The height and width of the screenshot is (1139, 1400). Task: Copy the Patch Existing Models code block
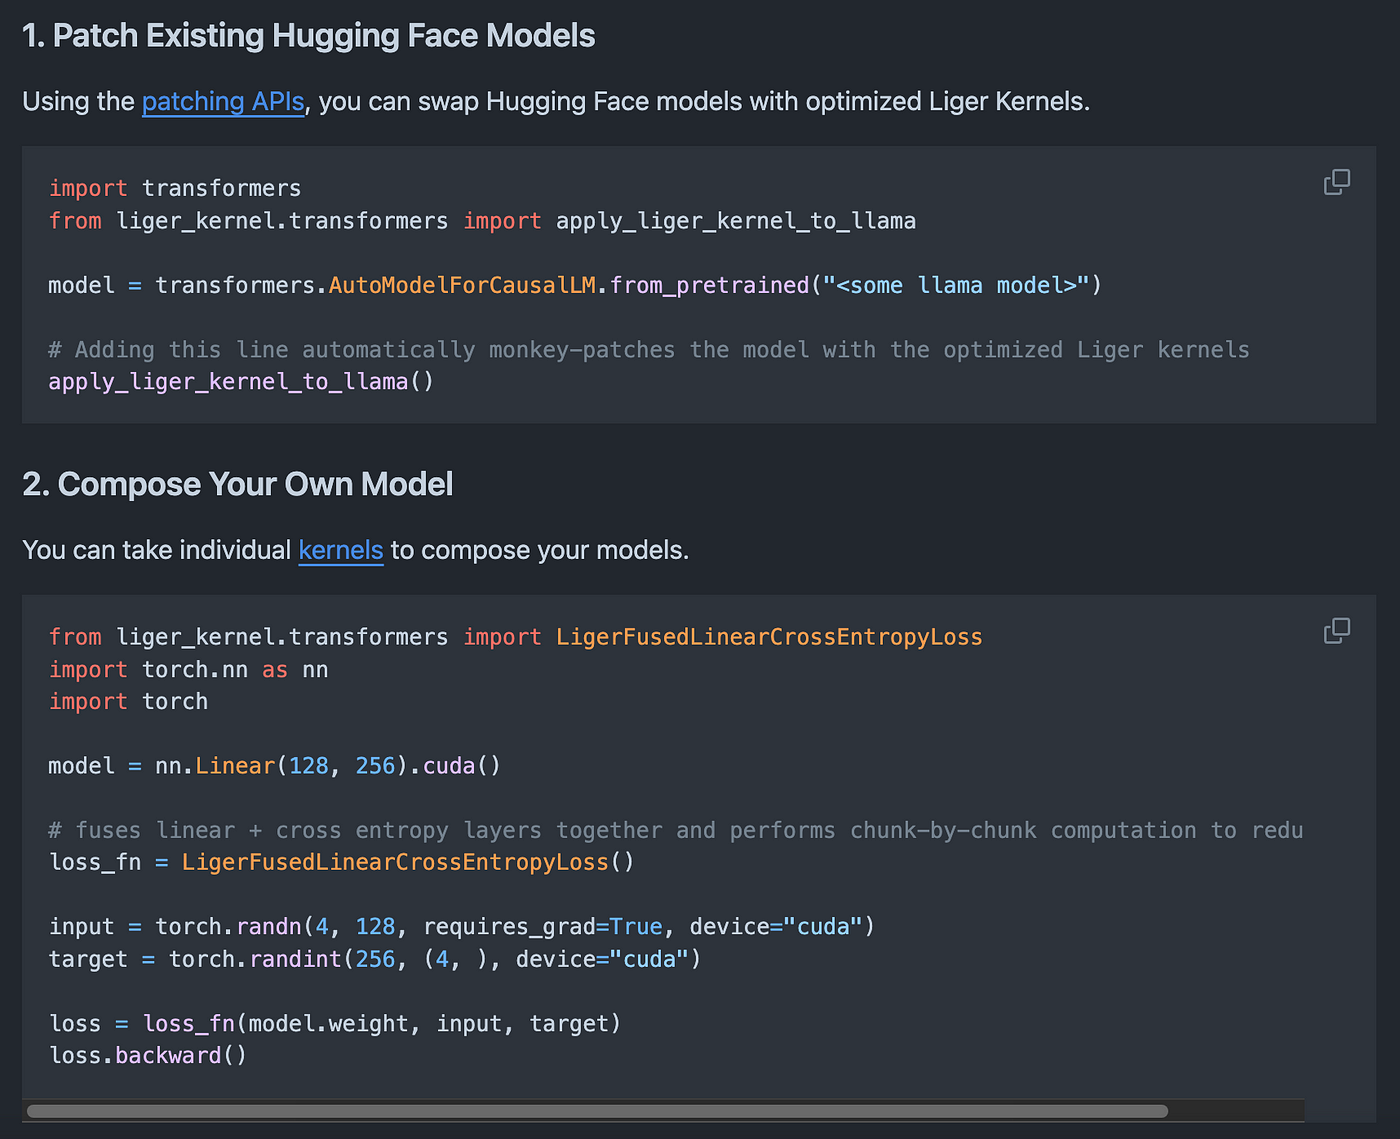pyautogui.click(x=1337, y=182)
